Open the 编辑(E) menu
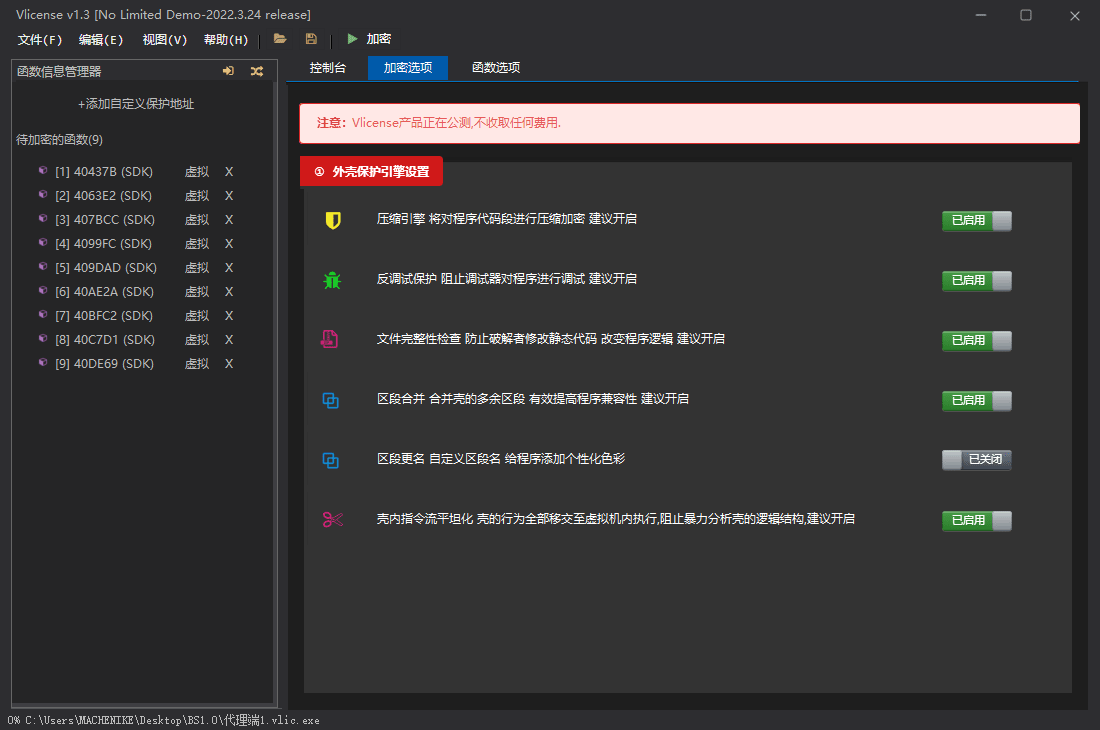The image size is (1100, 730). point(101,40)
